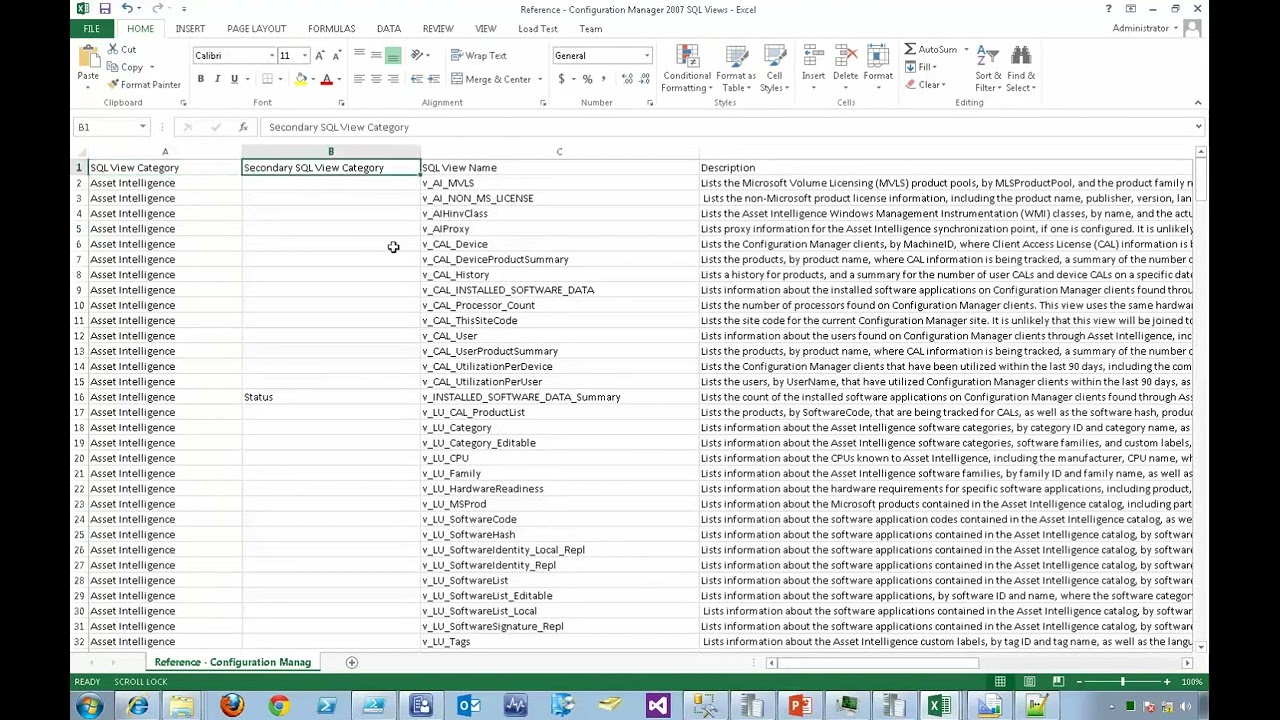This screenshot has height=720, width=1280.
Task: Apply comma style
Action: click(603, 79)
